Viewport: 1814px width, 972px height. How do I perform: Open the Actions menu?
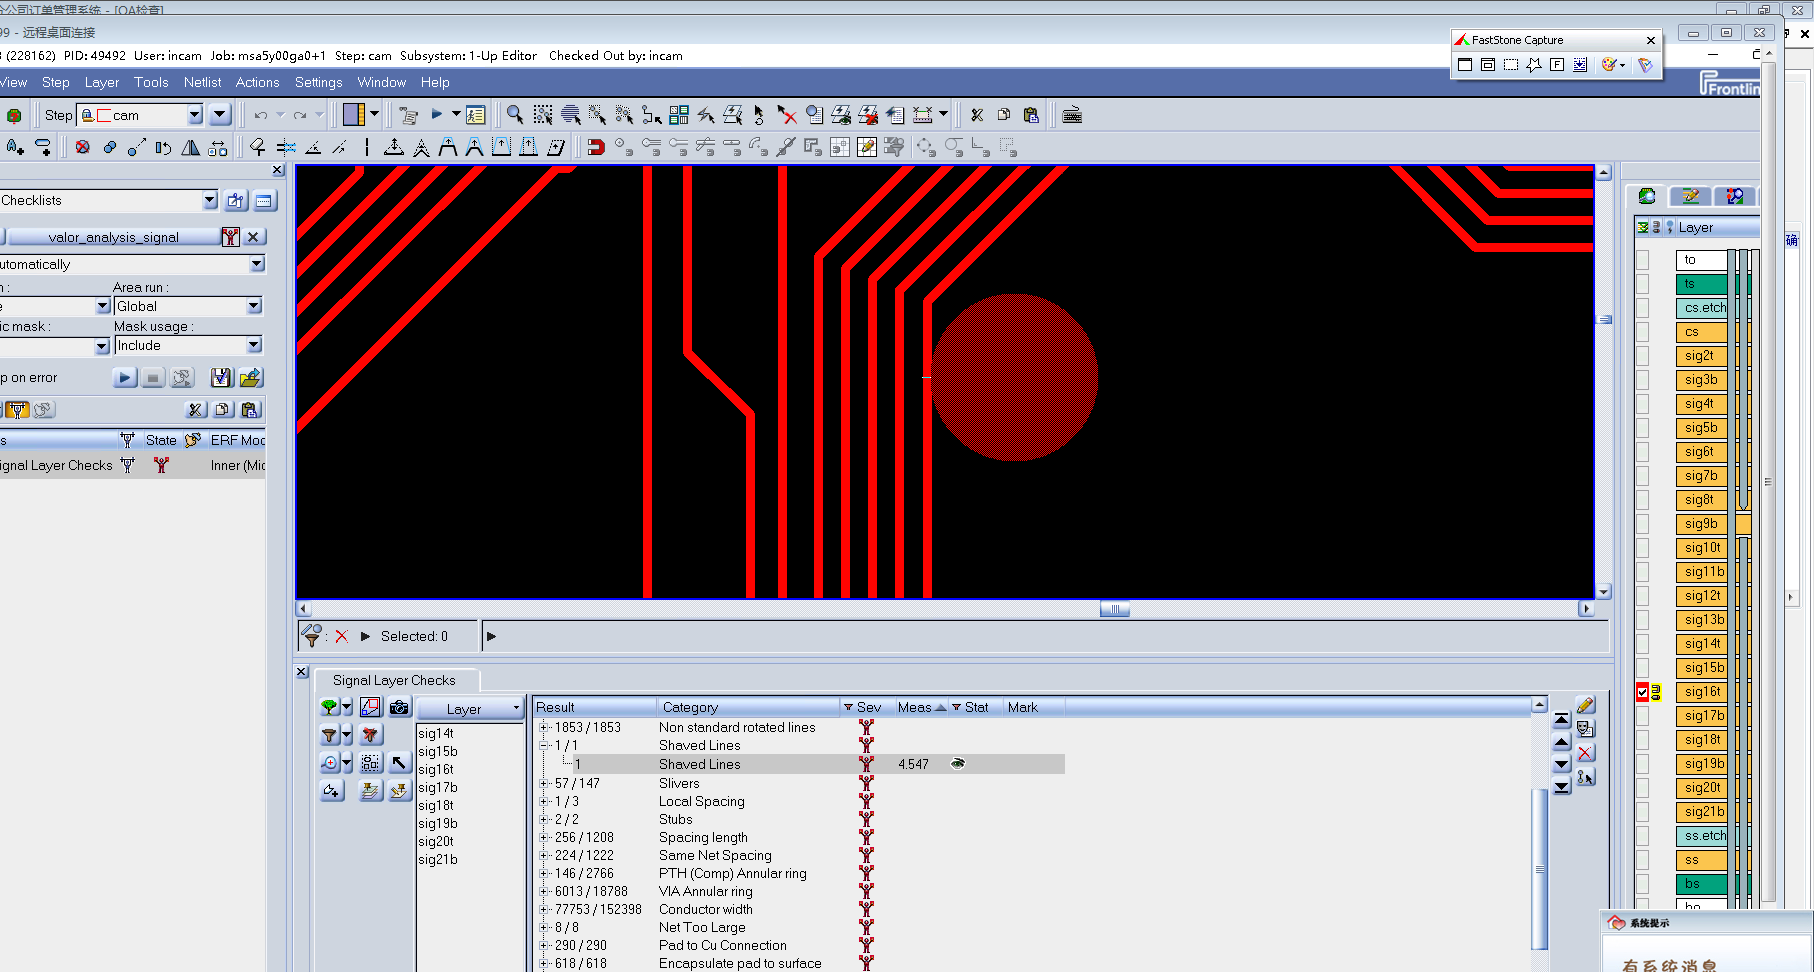pyautogui.click(x=257, y=82)
